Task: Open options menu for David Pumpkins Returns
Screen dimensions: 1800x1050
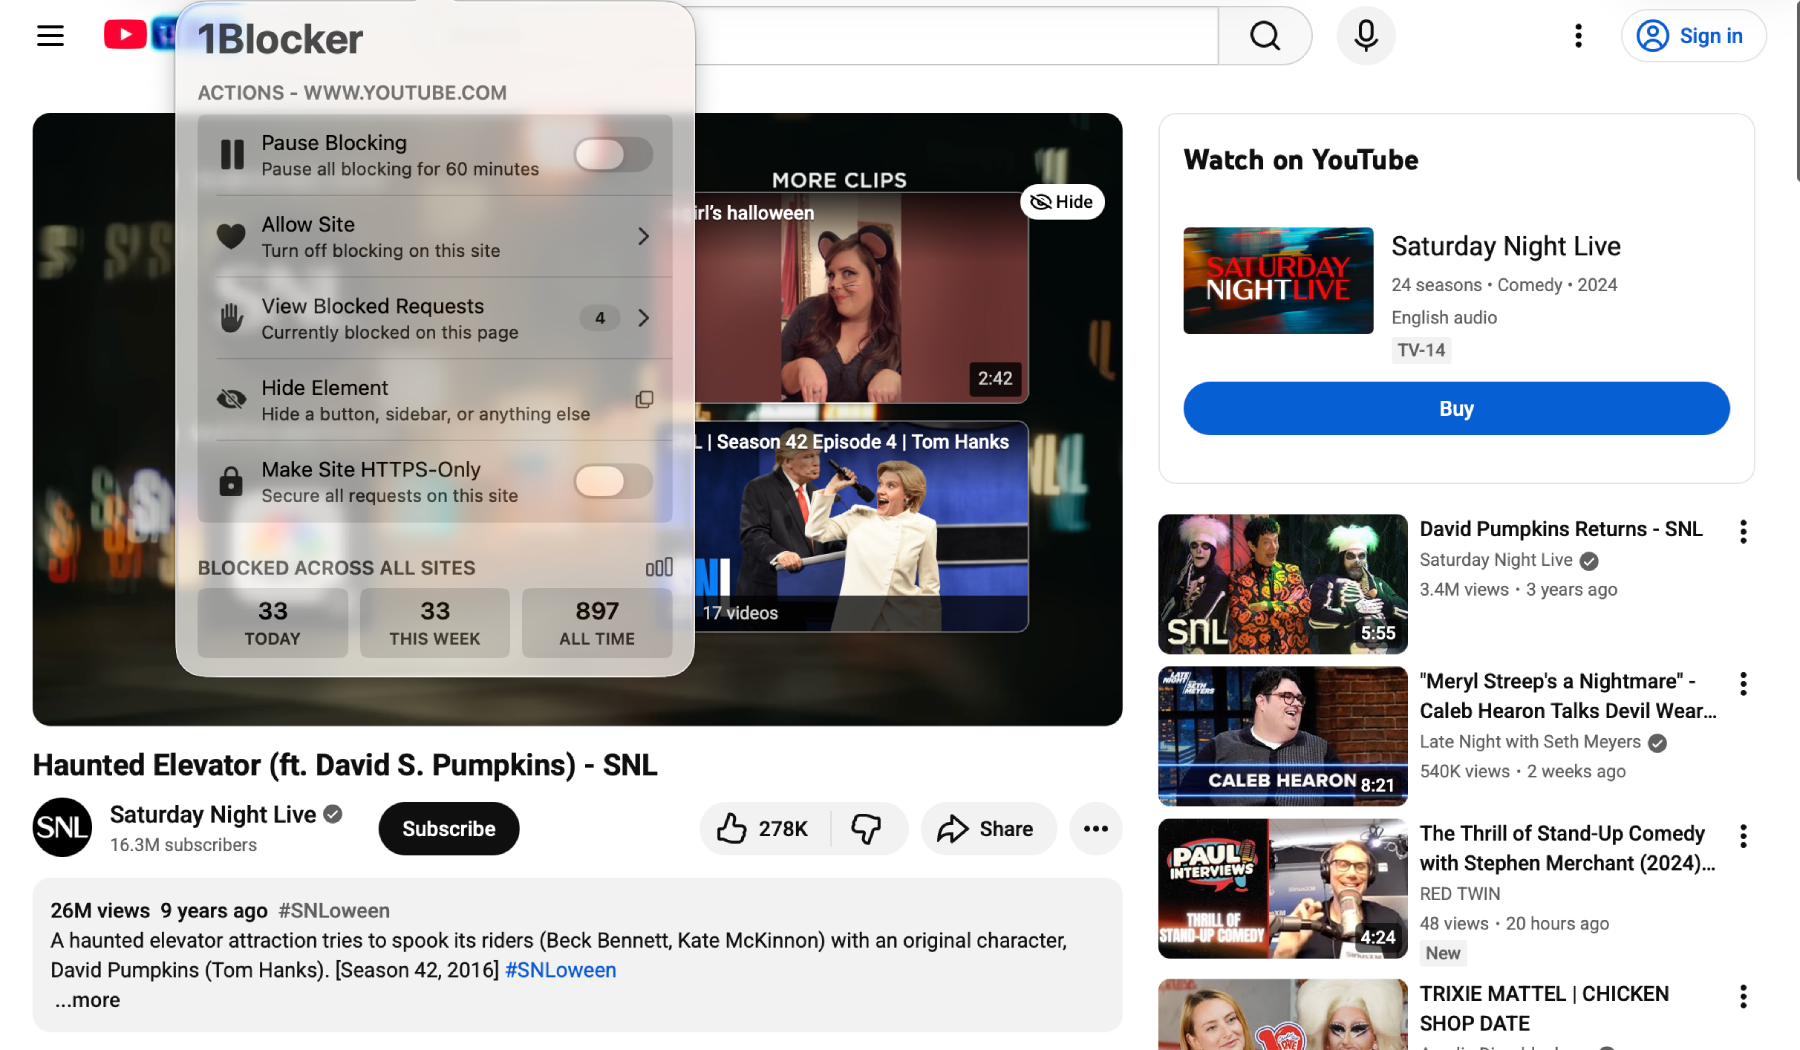Action: pos(1743,531)
